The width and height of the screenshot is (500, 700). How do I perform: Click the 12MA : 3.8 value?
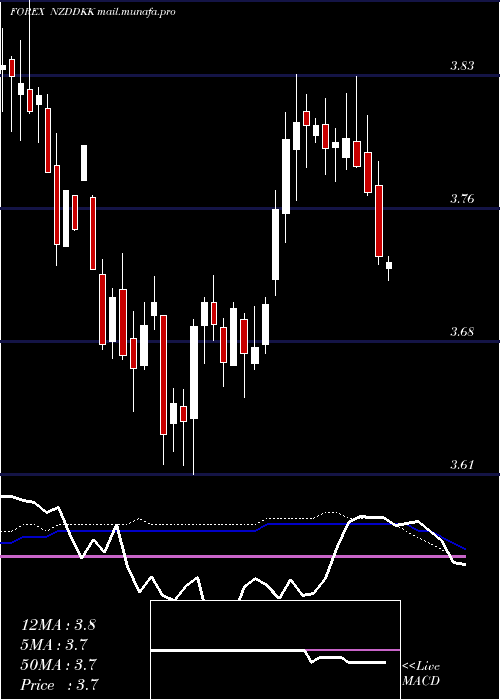[58, 625]
